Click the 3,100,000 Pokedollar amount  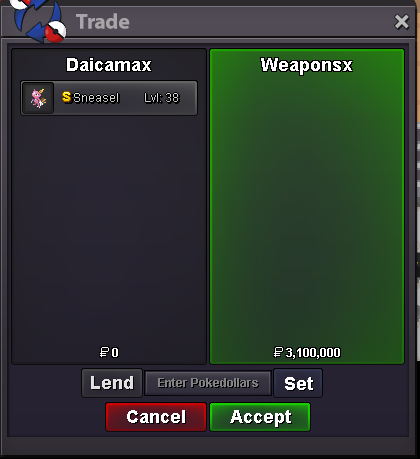(x=313, y=353)
